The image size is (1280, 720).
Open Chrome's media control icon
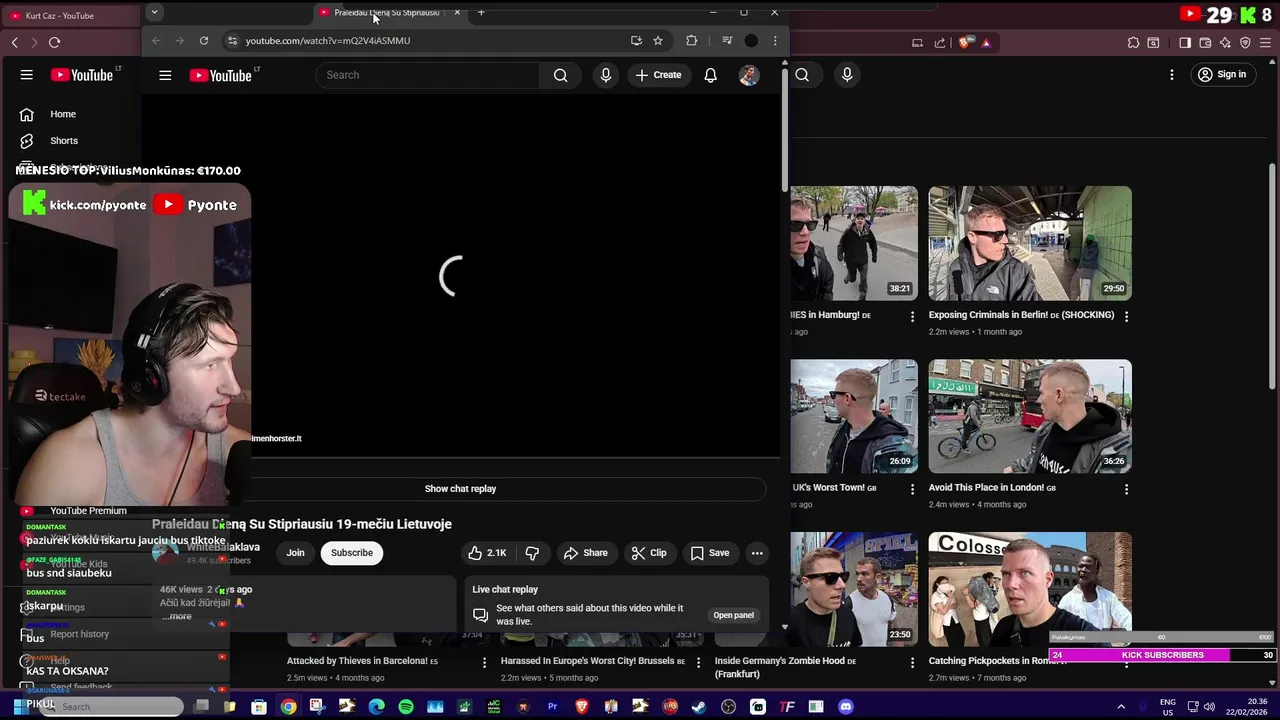pos(727,41)
